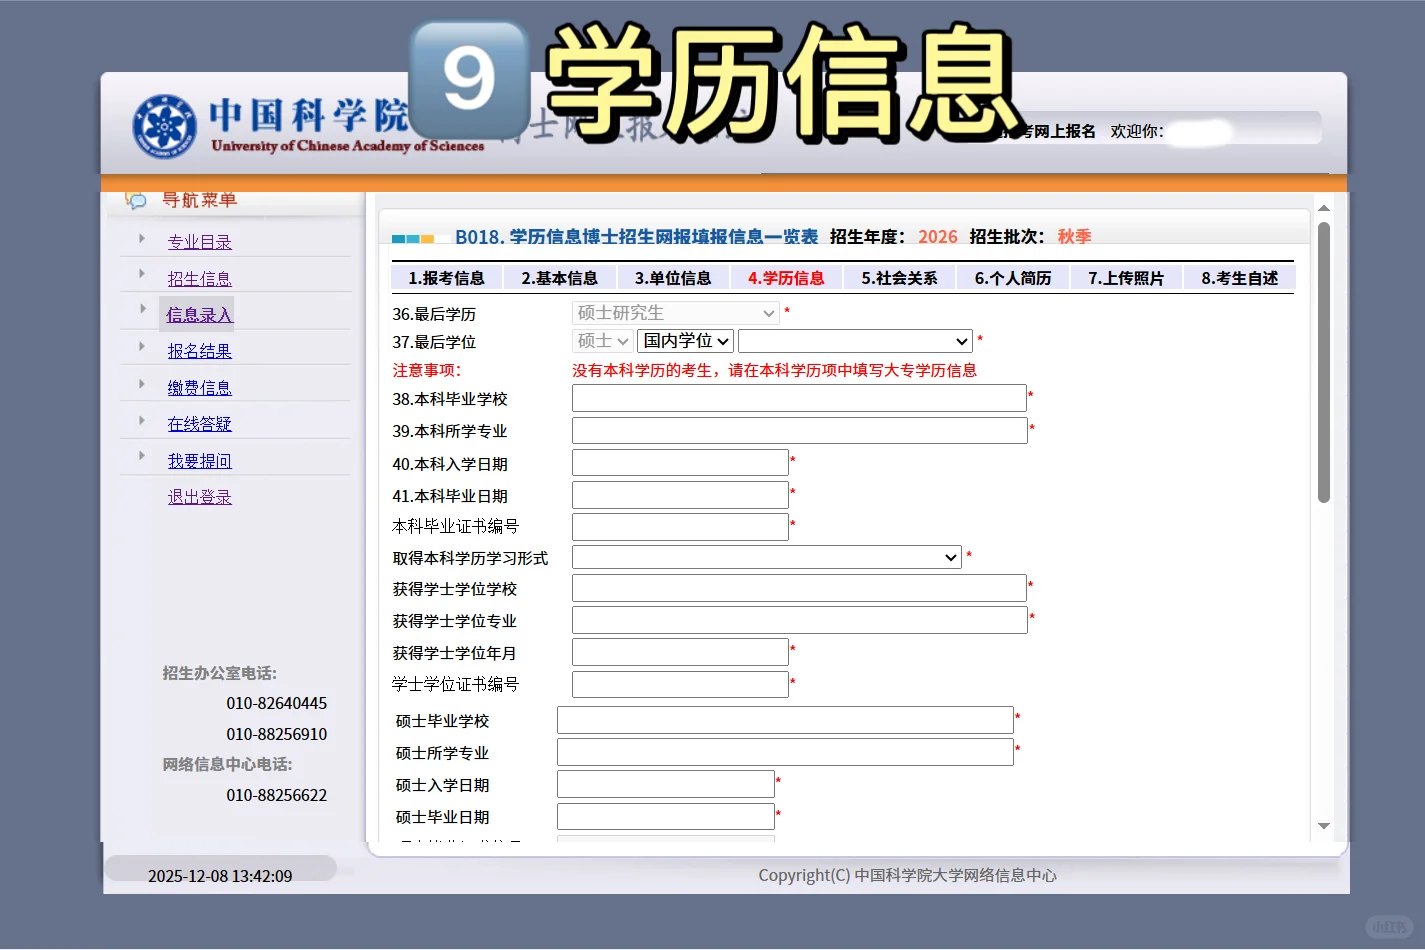Image resolution: width=1425 pixels, height=950 pixels.
Task: Click the 退出登录 link
Action: (199, 496)
